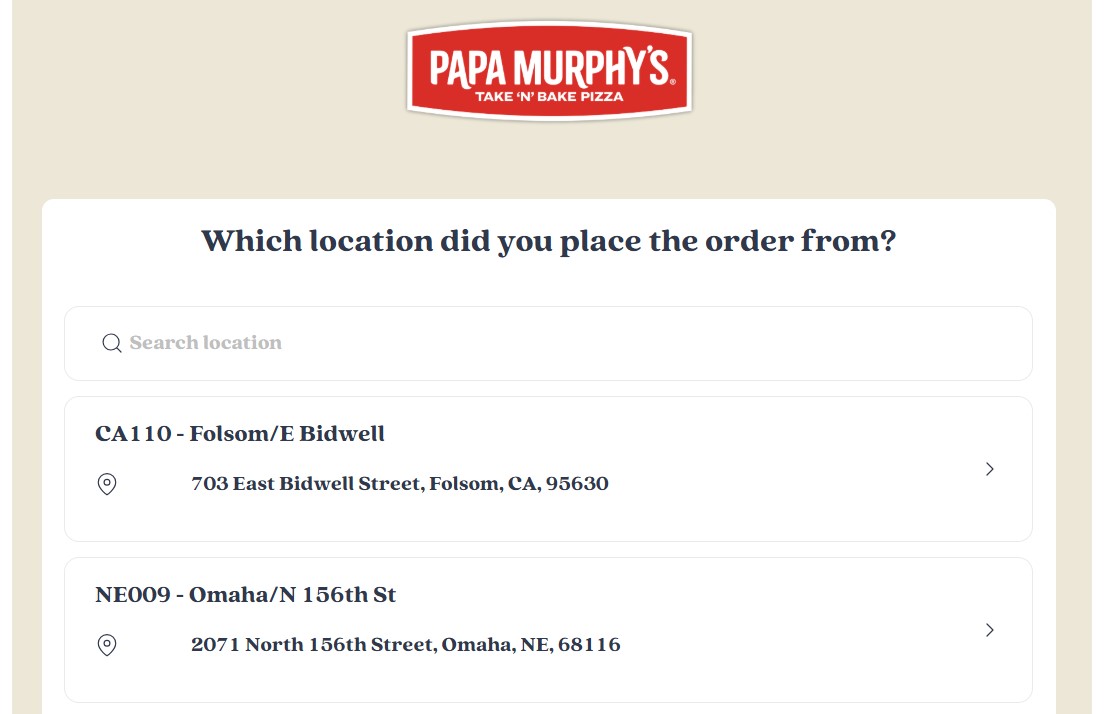Click the 95630 ZIP code text

coord(577,484)
